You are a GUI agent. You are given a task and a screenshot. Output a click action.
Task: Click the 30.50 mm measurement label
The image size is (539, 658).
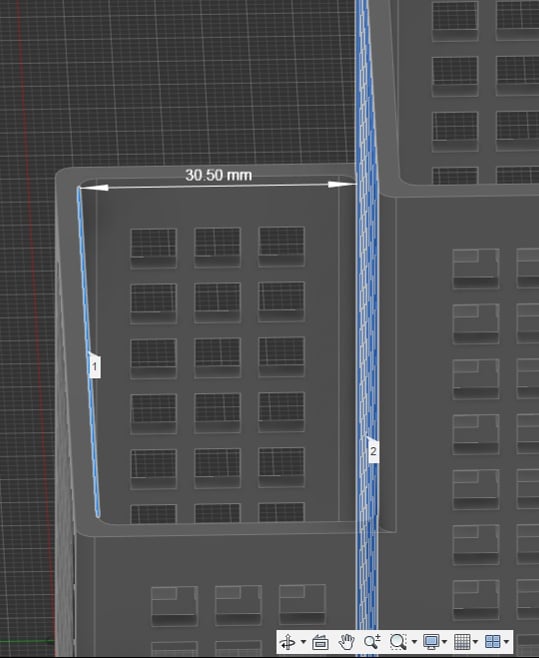tap(219, 175)
